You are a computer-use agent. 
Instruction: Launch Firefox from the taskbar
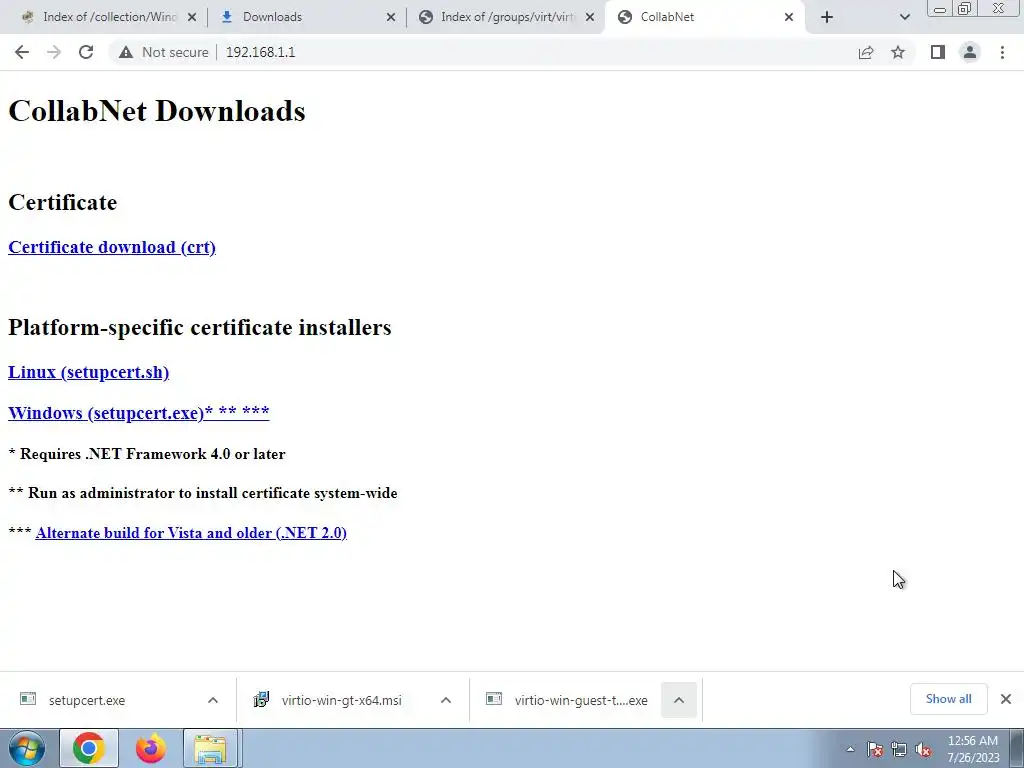coord(151,748)
